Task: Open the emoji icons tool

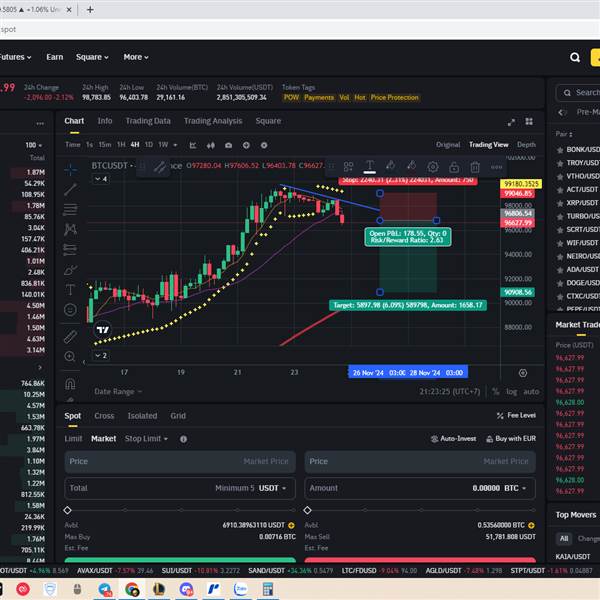Action: (x=70, y=310)
